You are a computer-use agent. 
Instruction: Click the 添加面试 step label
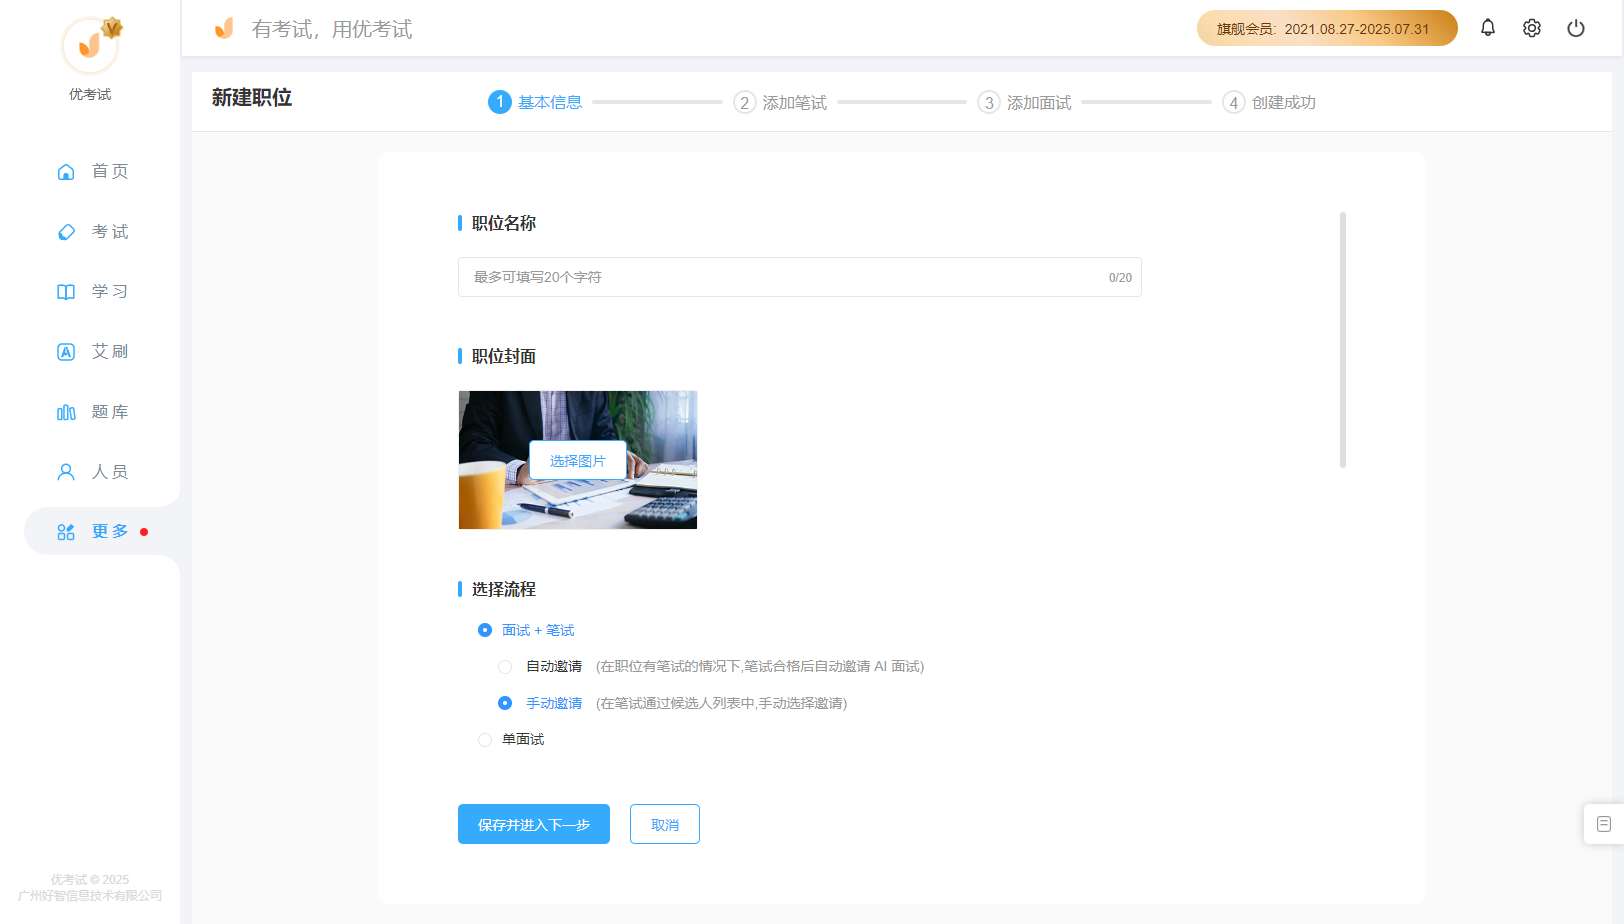[x=1039, y=102]
